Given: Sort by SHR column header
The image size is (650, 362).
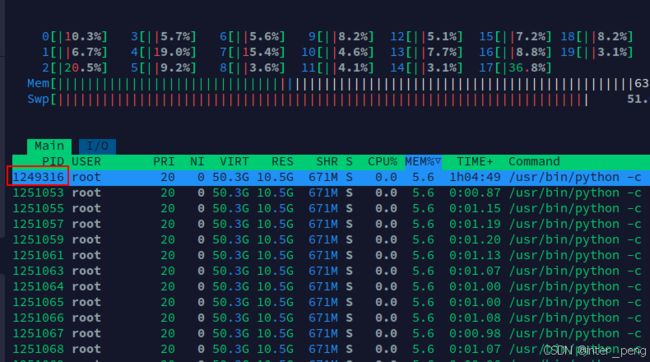Looking at the screenshot, I should 327,161.
